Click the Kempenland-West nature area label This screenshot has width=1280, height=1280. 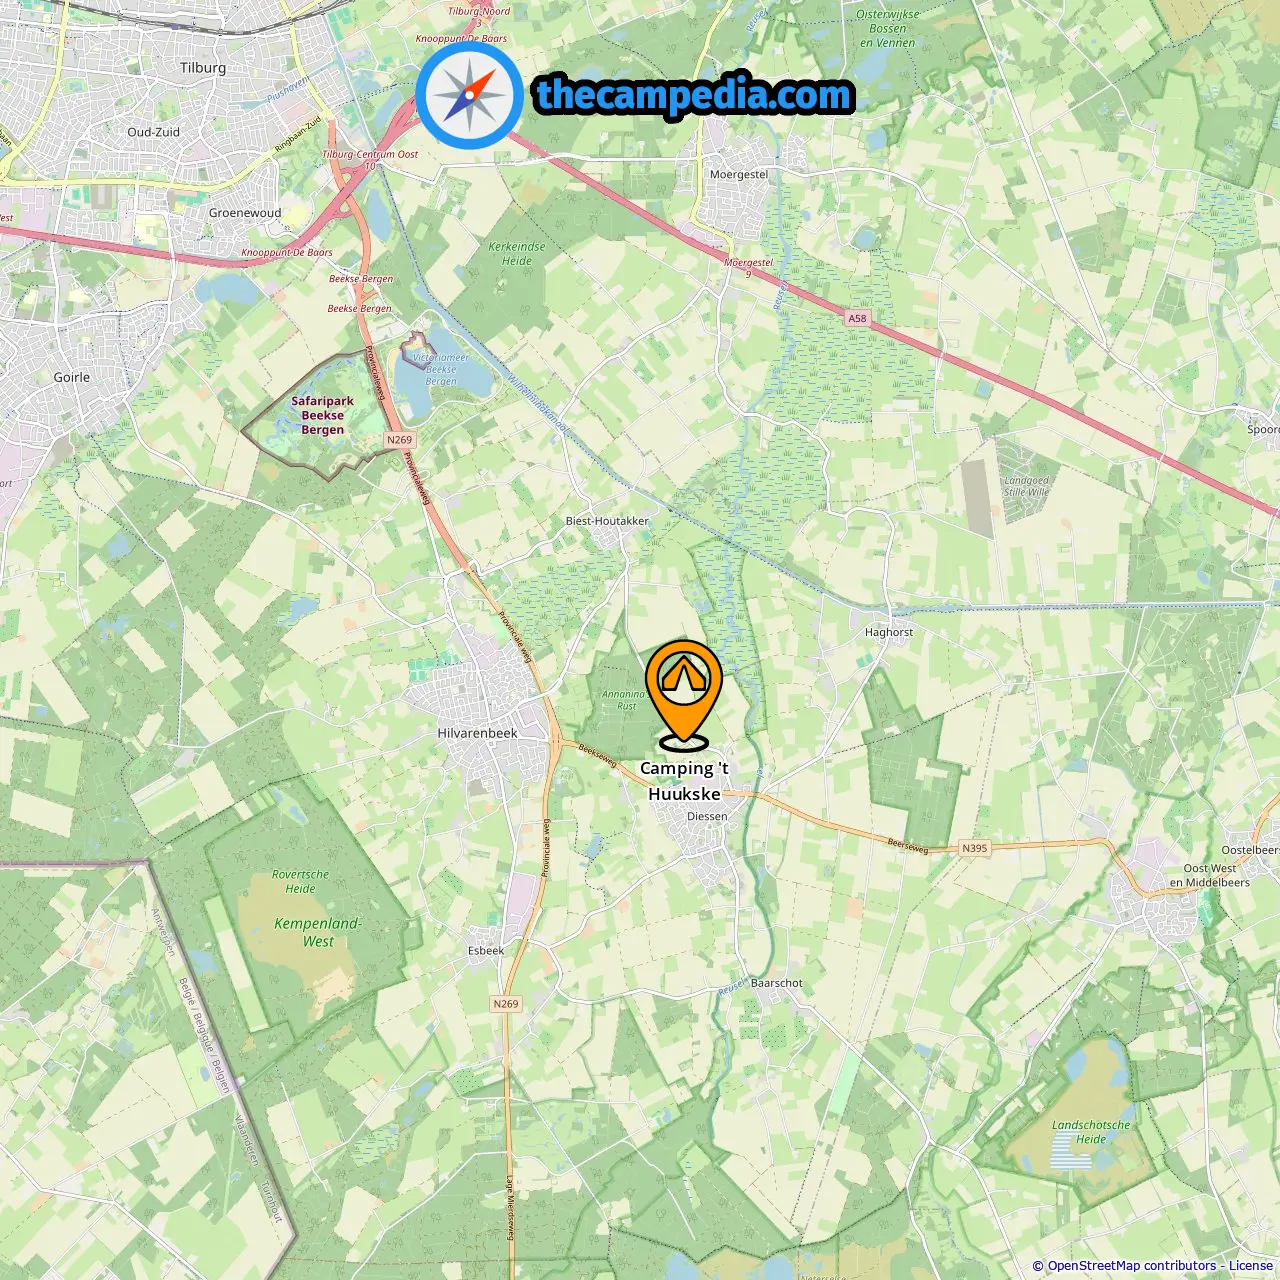point(318,932)
